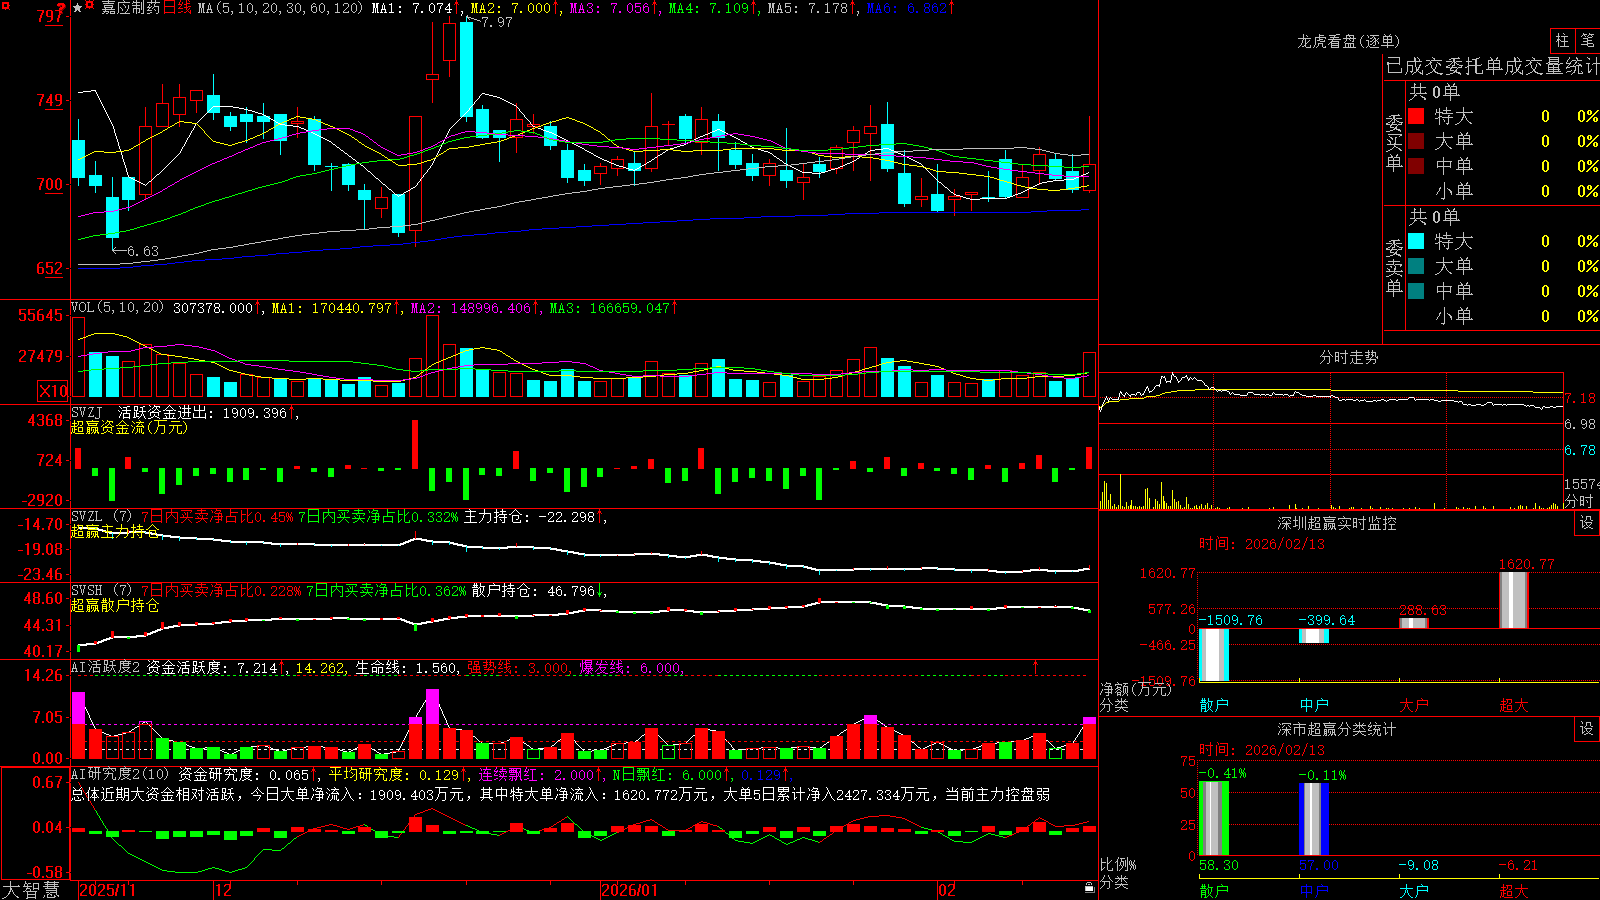Click the 大户 bar with value 288.63

tap(1414, 623)
